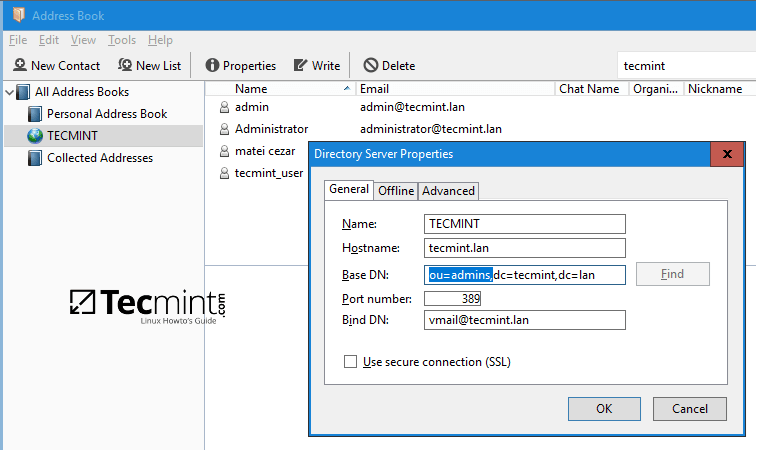Click the Write pencil icon
Image resolution: width=757 pixels, height=451 pixels.
300,66
